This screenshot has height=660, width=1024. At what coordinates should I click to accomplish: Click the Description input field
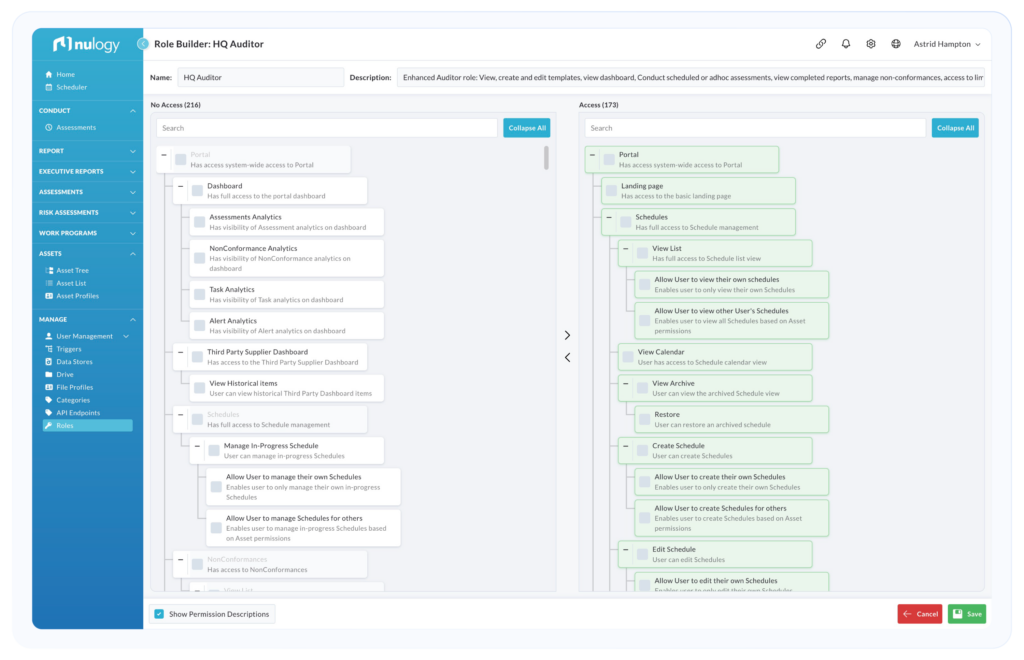coord(690,77)
